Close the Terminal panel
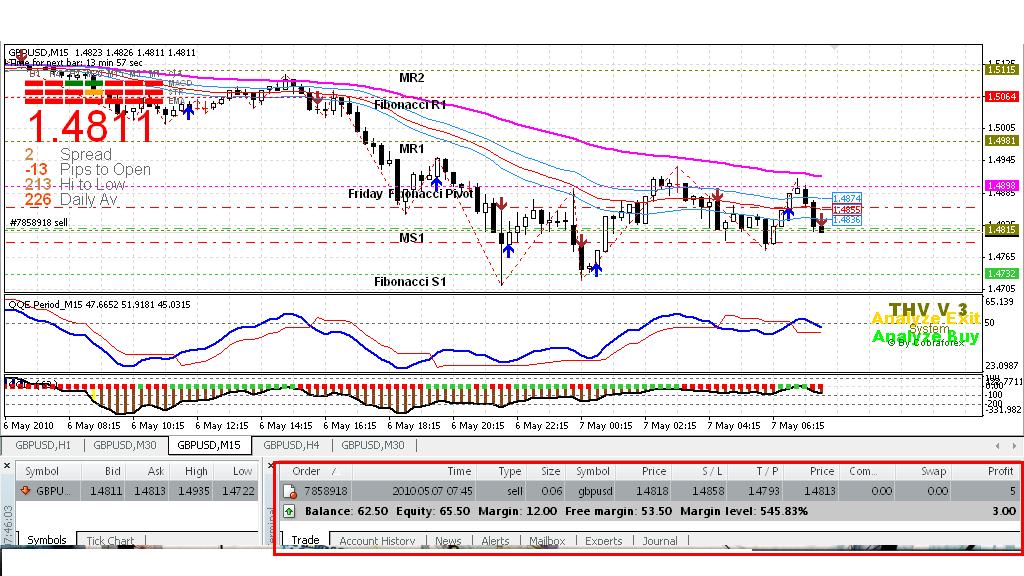This screenshot has height=576, width=1024. pyautogui.click(x=270, y=466)
